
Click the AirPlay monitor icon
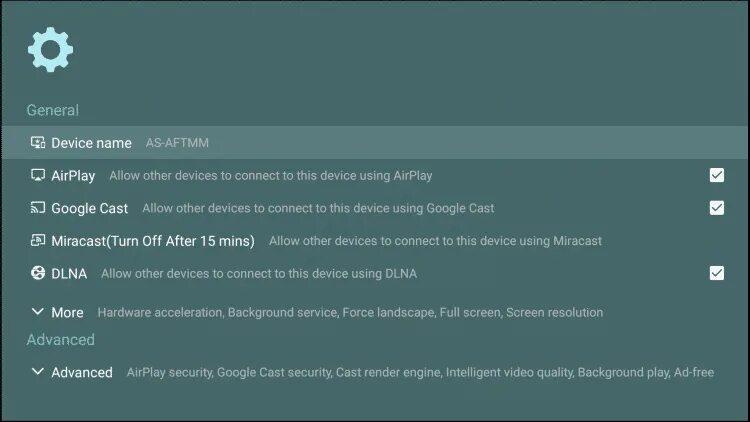point(38,175)
